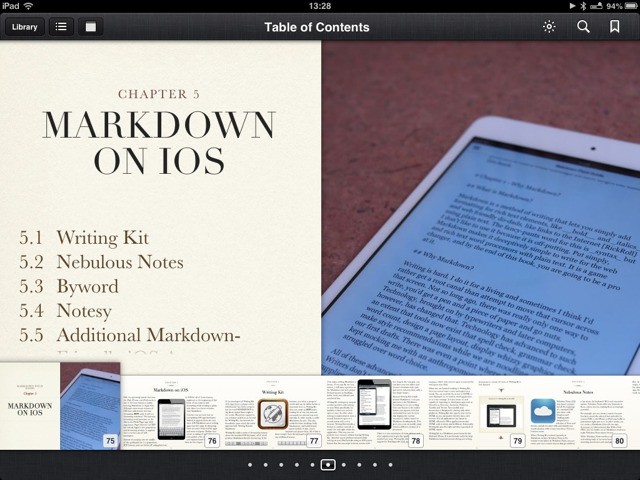Open the table of contents list icon
Viewport: 640px width, 480px height.
tap(61, 27)
